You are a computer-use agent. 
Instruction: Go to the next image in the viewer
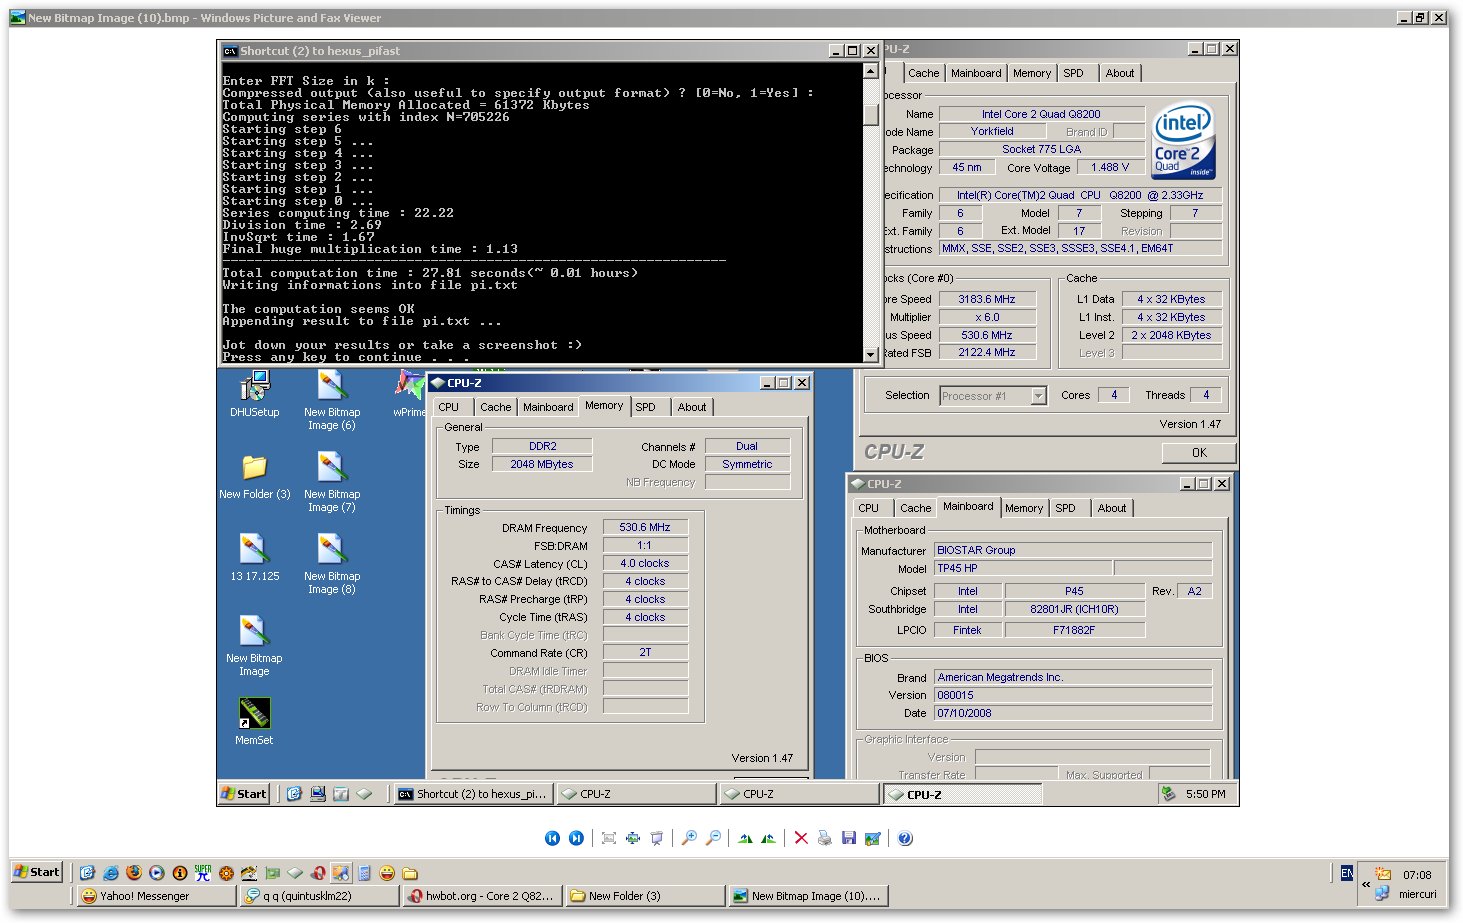click(x=576, y=838)
